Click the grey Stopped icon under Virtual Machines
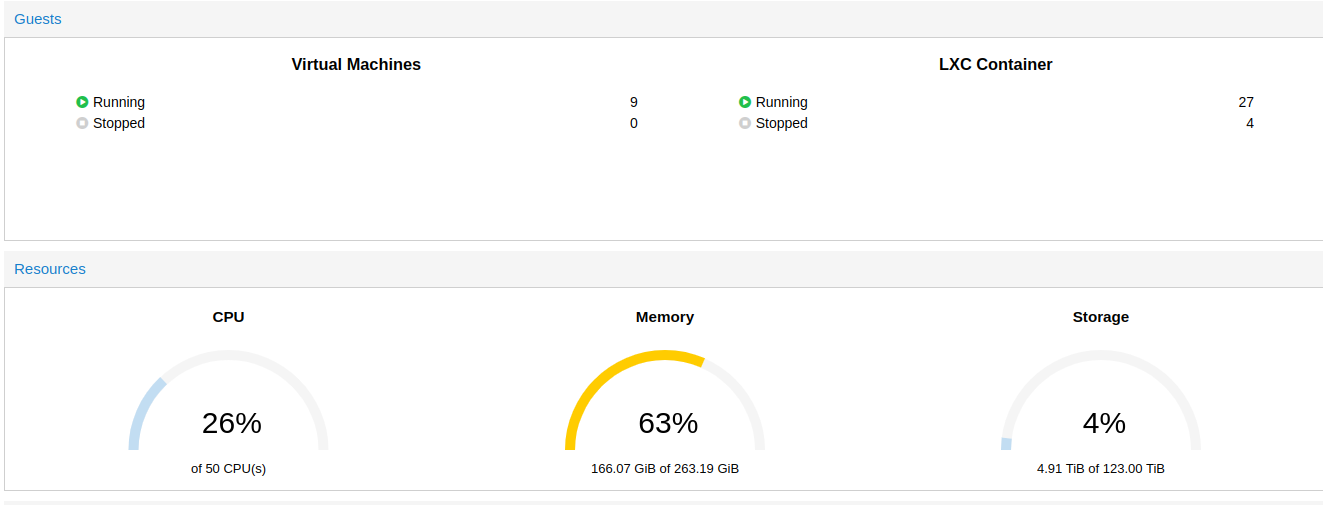Image resolution: width=1323 pixels, height=505 pixels. pyautogui.click(x=82, y=123)
